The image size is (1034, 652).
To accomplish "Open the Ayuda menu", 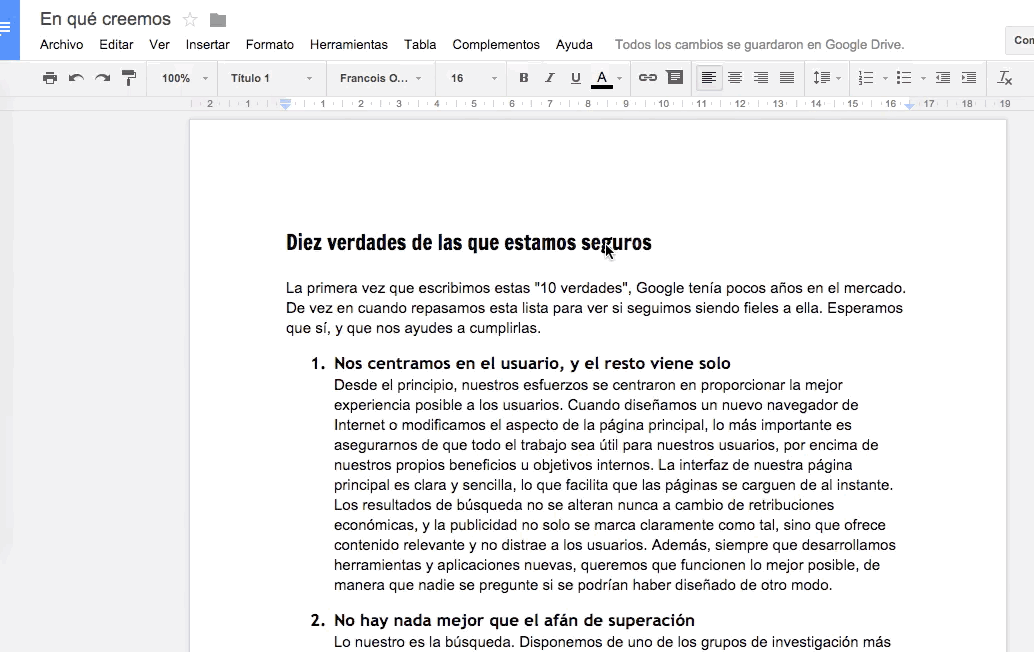I will coord(574,44).
